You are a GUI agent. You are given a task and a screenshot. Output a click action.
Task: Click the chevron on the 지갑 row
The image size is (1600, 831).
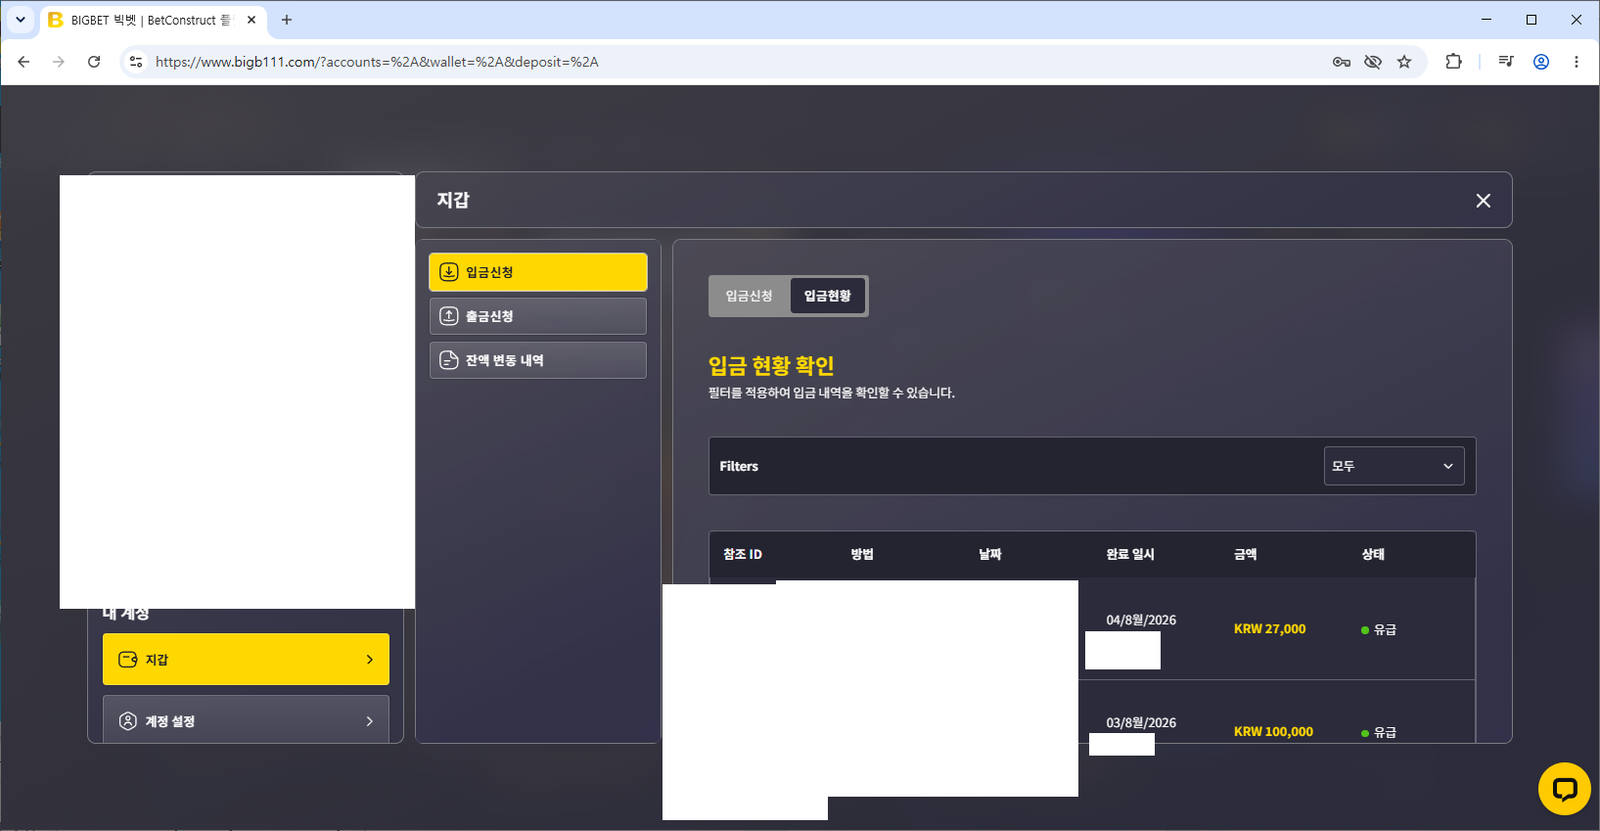(x=369, y=659)
